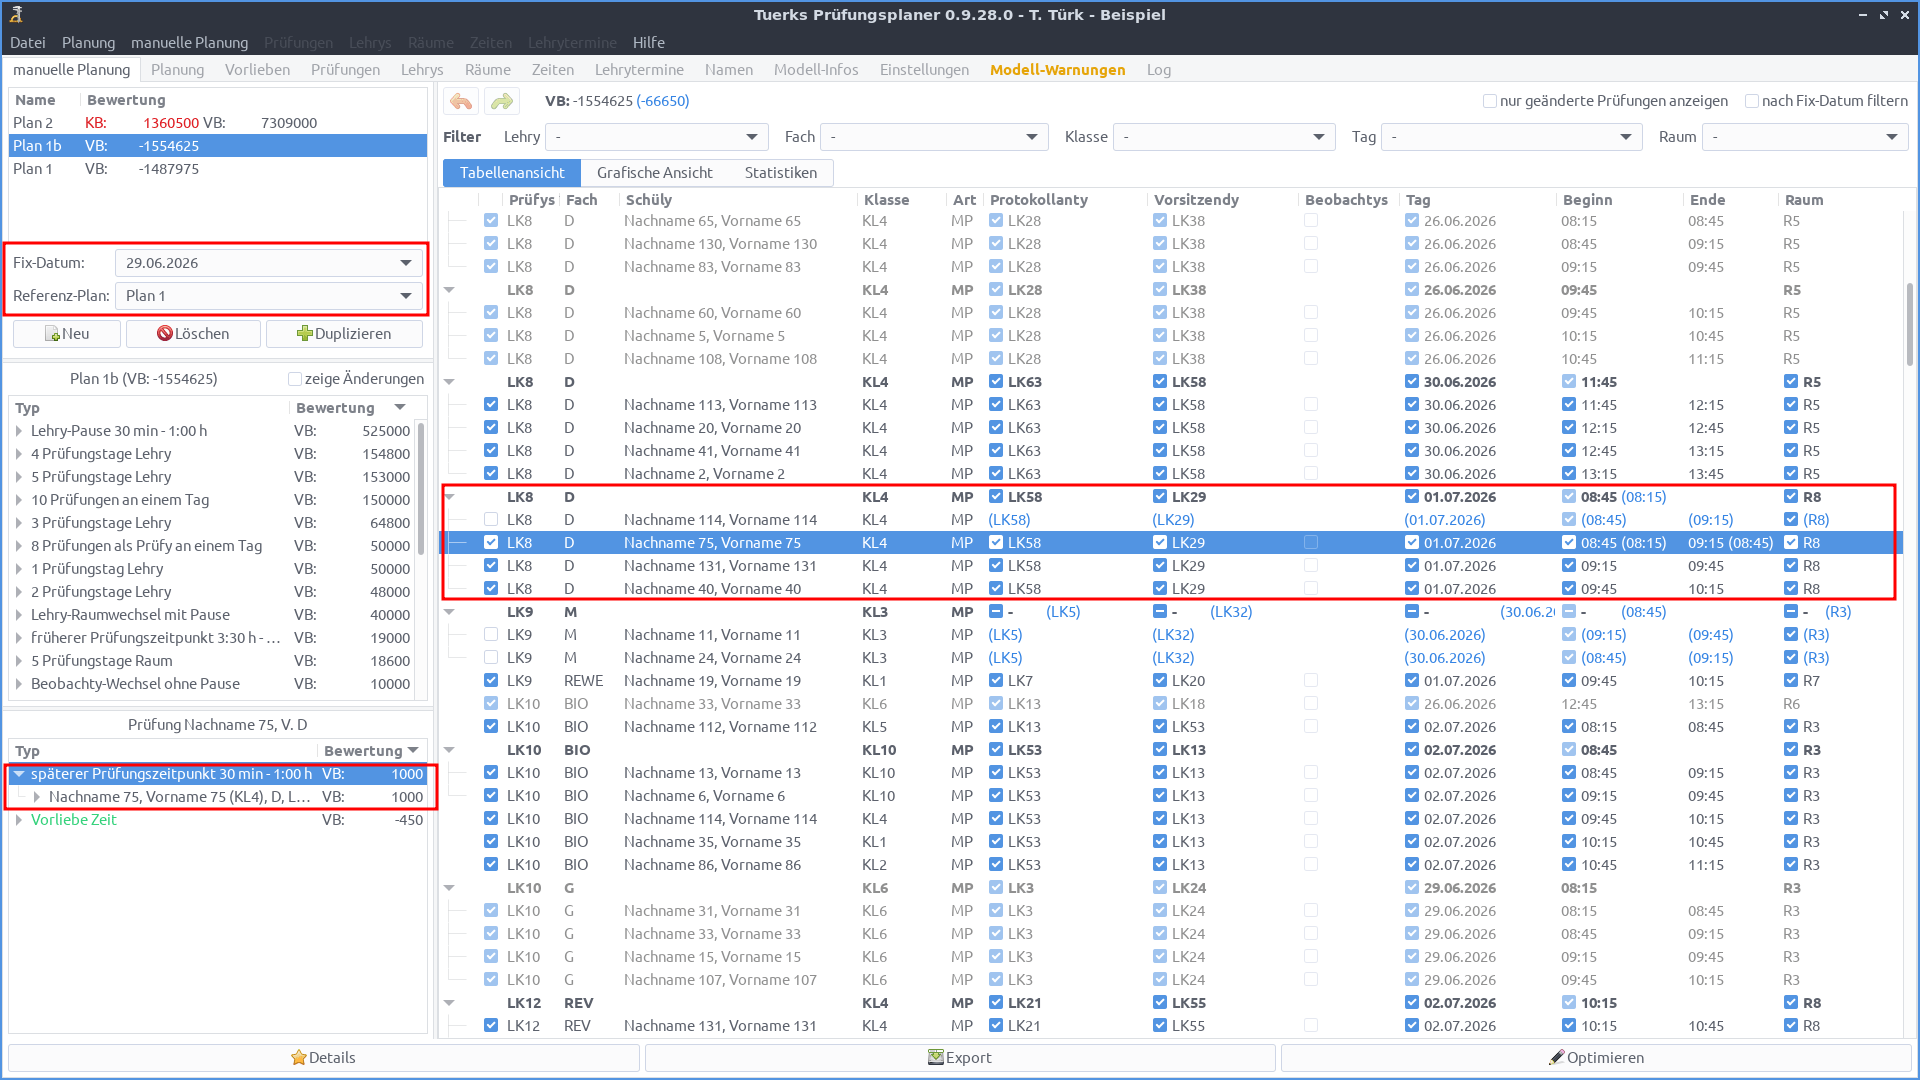Check 'zeige Änderungen' in Plan 1b panel
Viewport: 1920px width, 1080px height.
pos(295,378)
